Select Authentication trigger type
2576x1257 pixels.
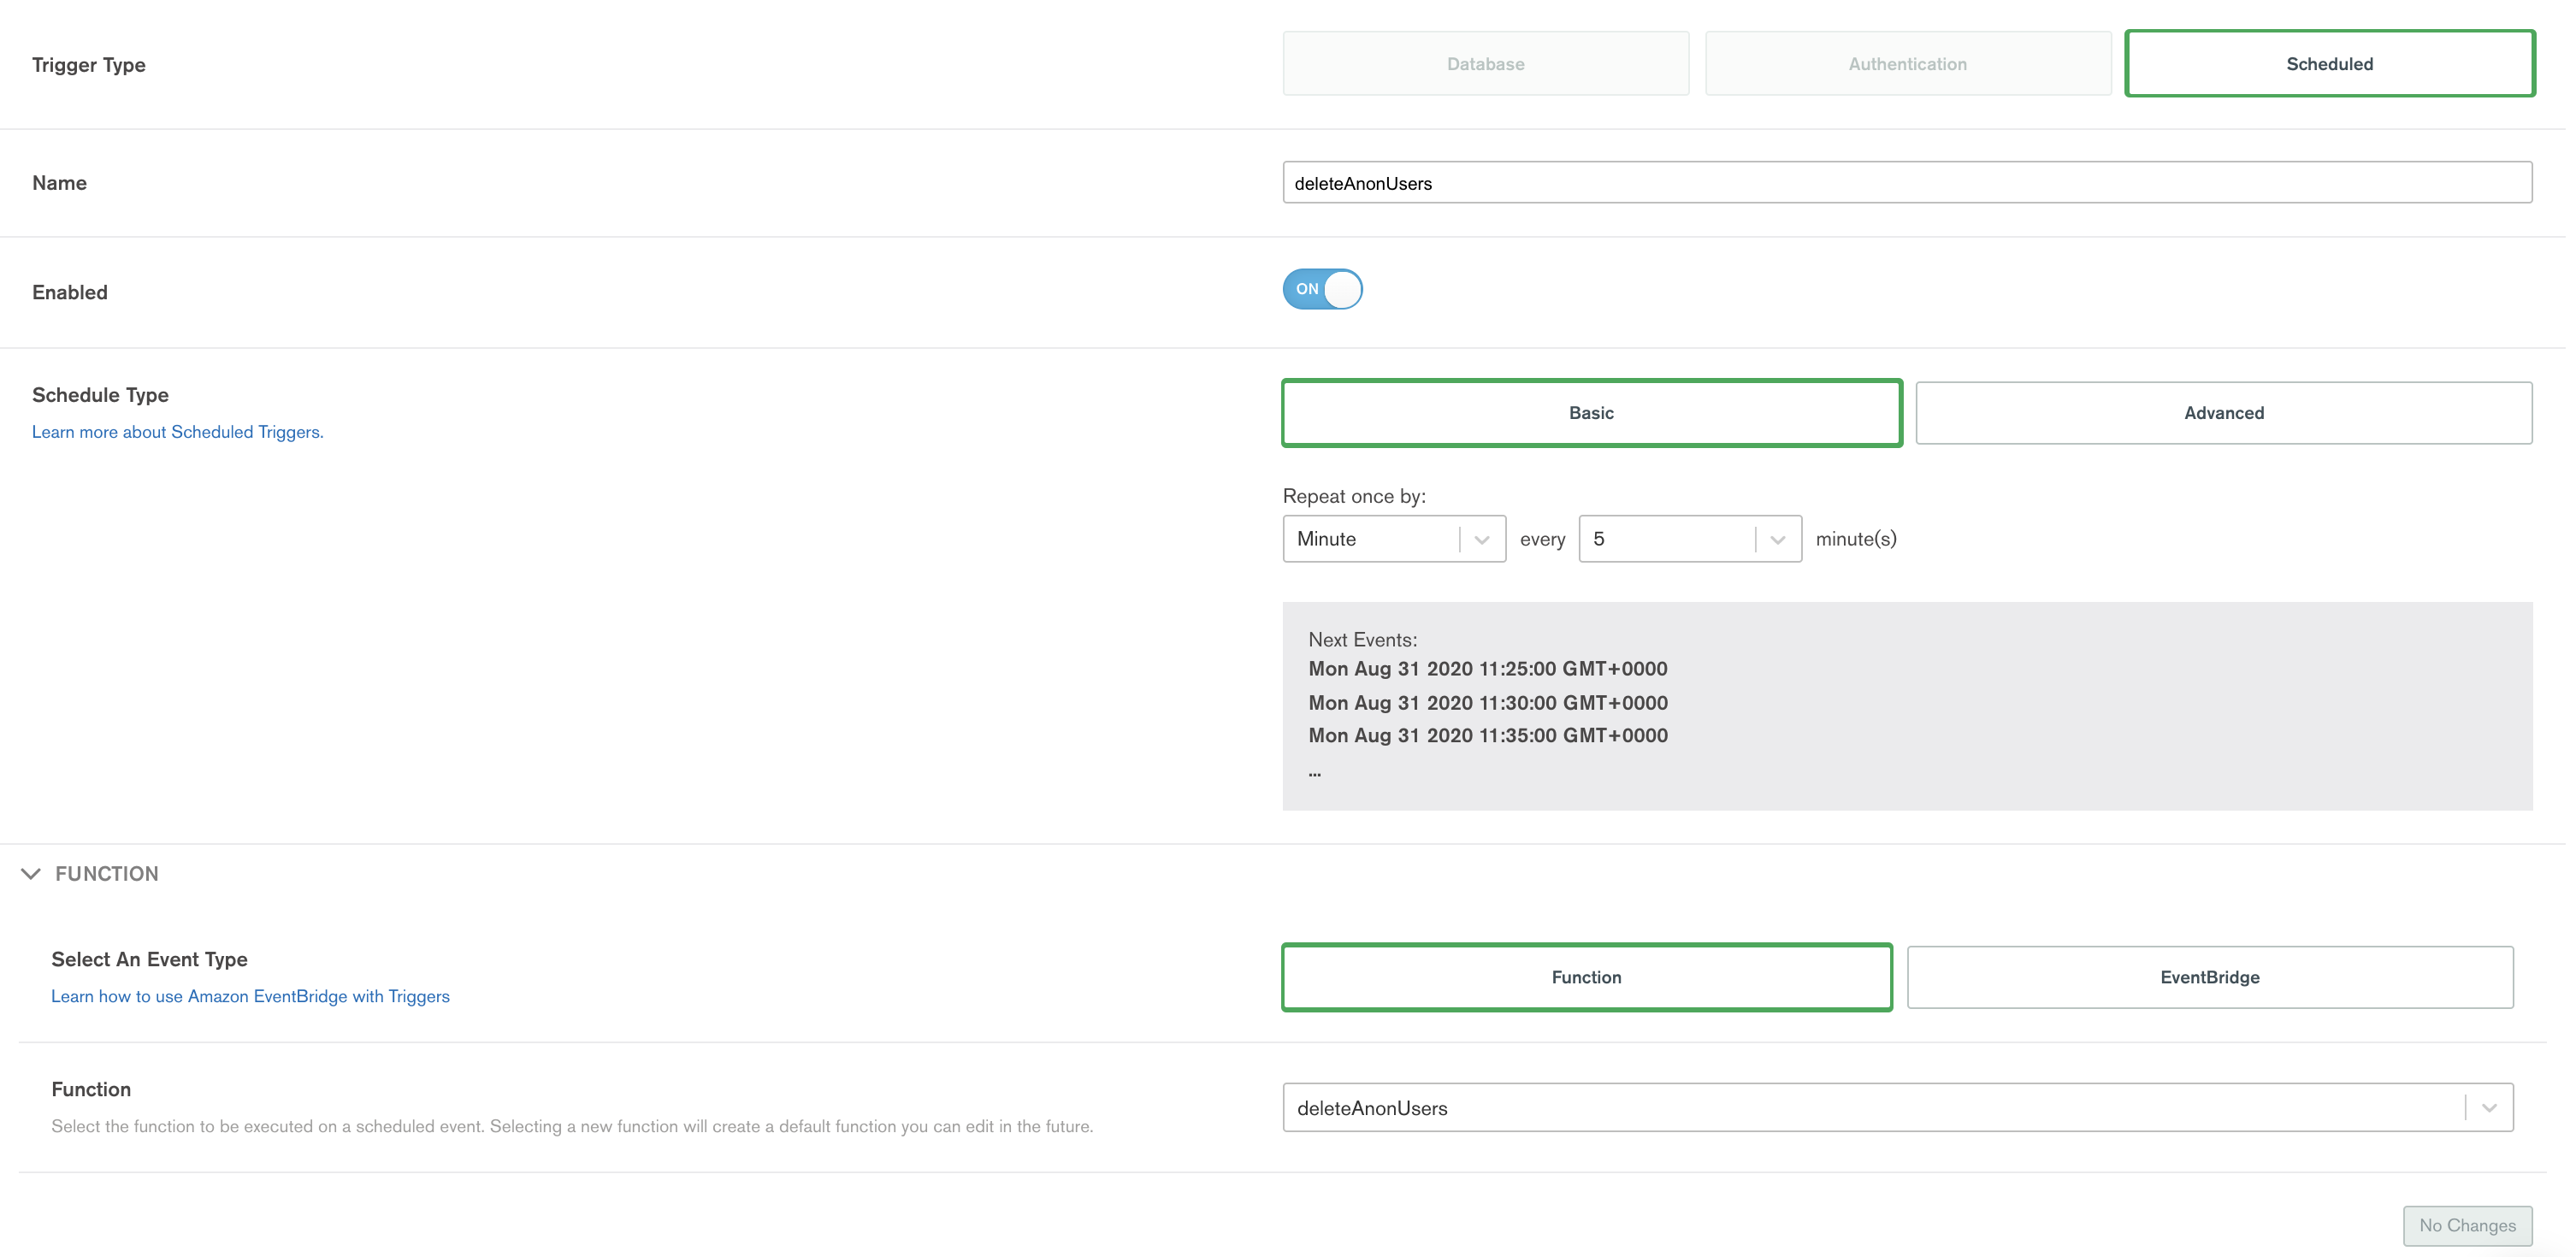tap(1907, 64)
